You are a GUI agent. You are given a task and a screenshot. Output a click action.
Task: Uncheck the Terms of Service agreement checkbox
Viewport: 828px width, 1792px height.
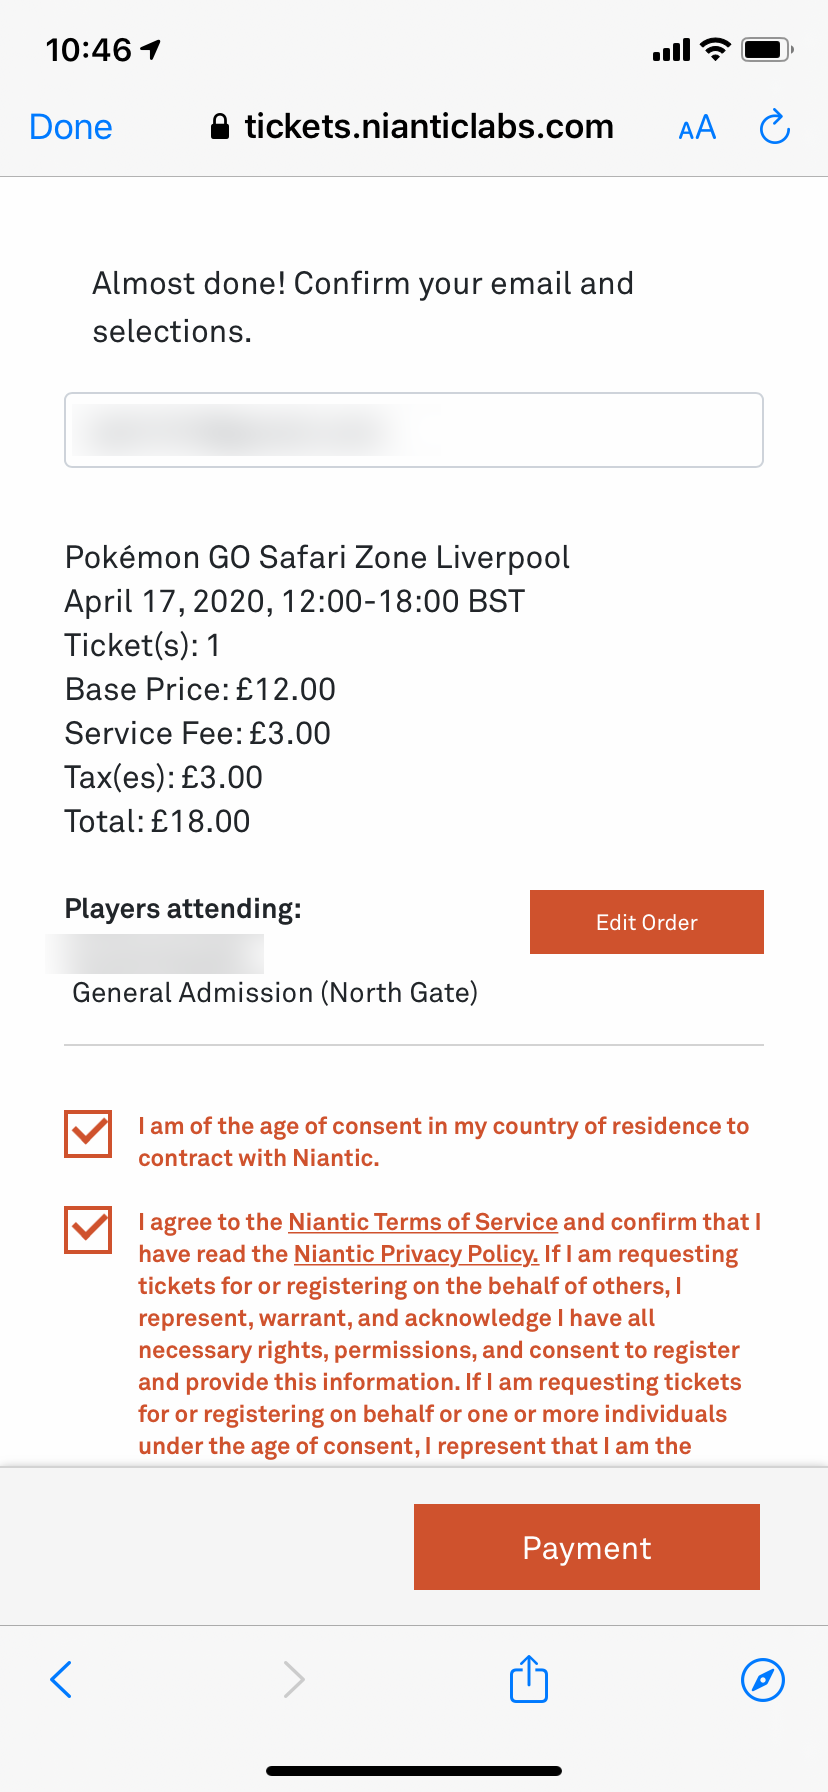88,1230
